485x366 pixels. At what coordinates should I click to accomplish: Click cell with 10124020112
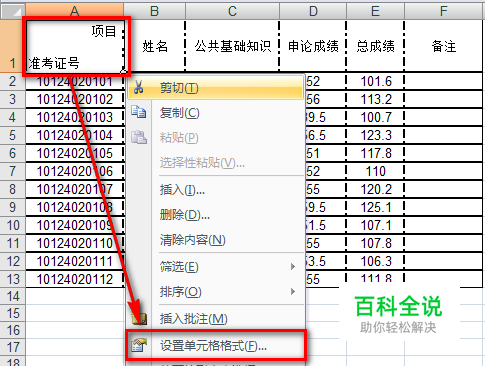(x=75, y=279)
